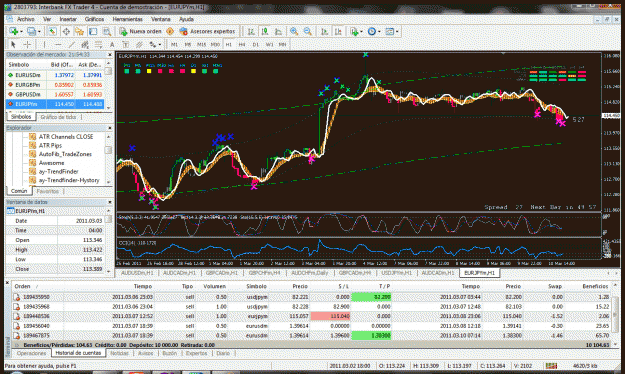Open the Profiles toolbar icon
This screenshot has width=625, height=374.
pos(31,31)
